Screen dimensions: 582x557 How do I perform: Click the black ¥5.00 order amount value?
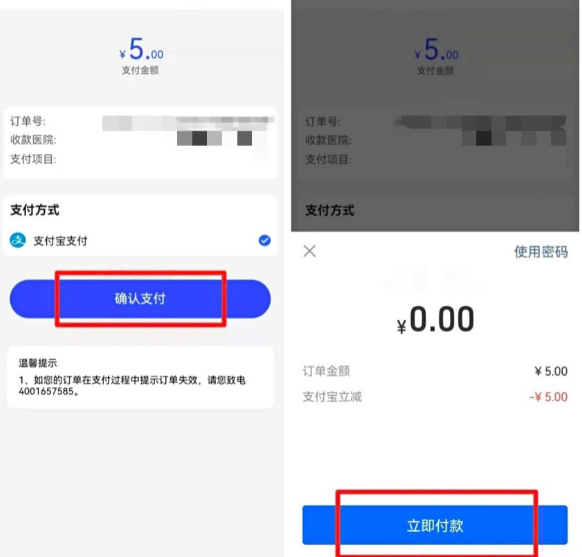tap(551, 371)
